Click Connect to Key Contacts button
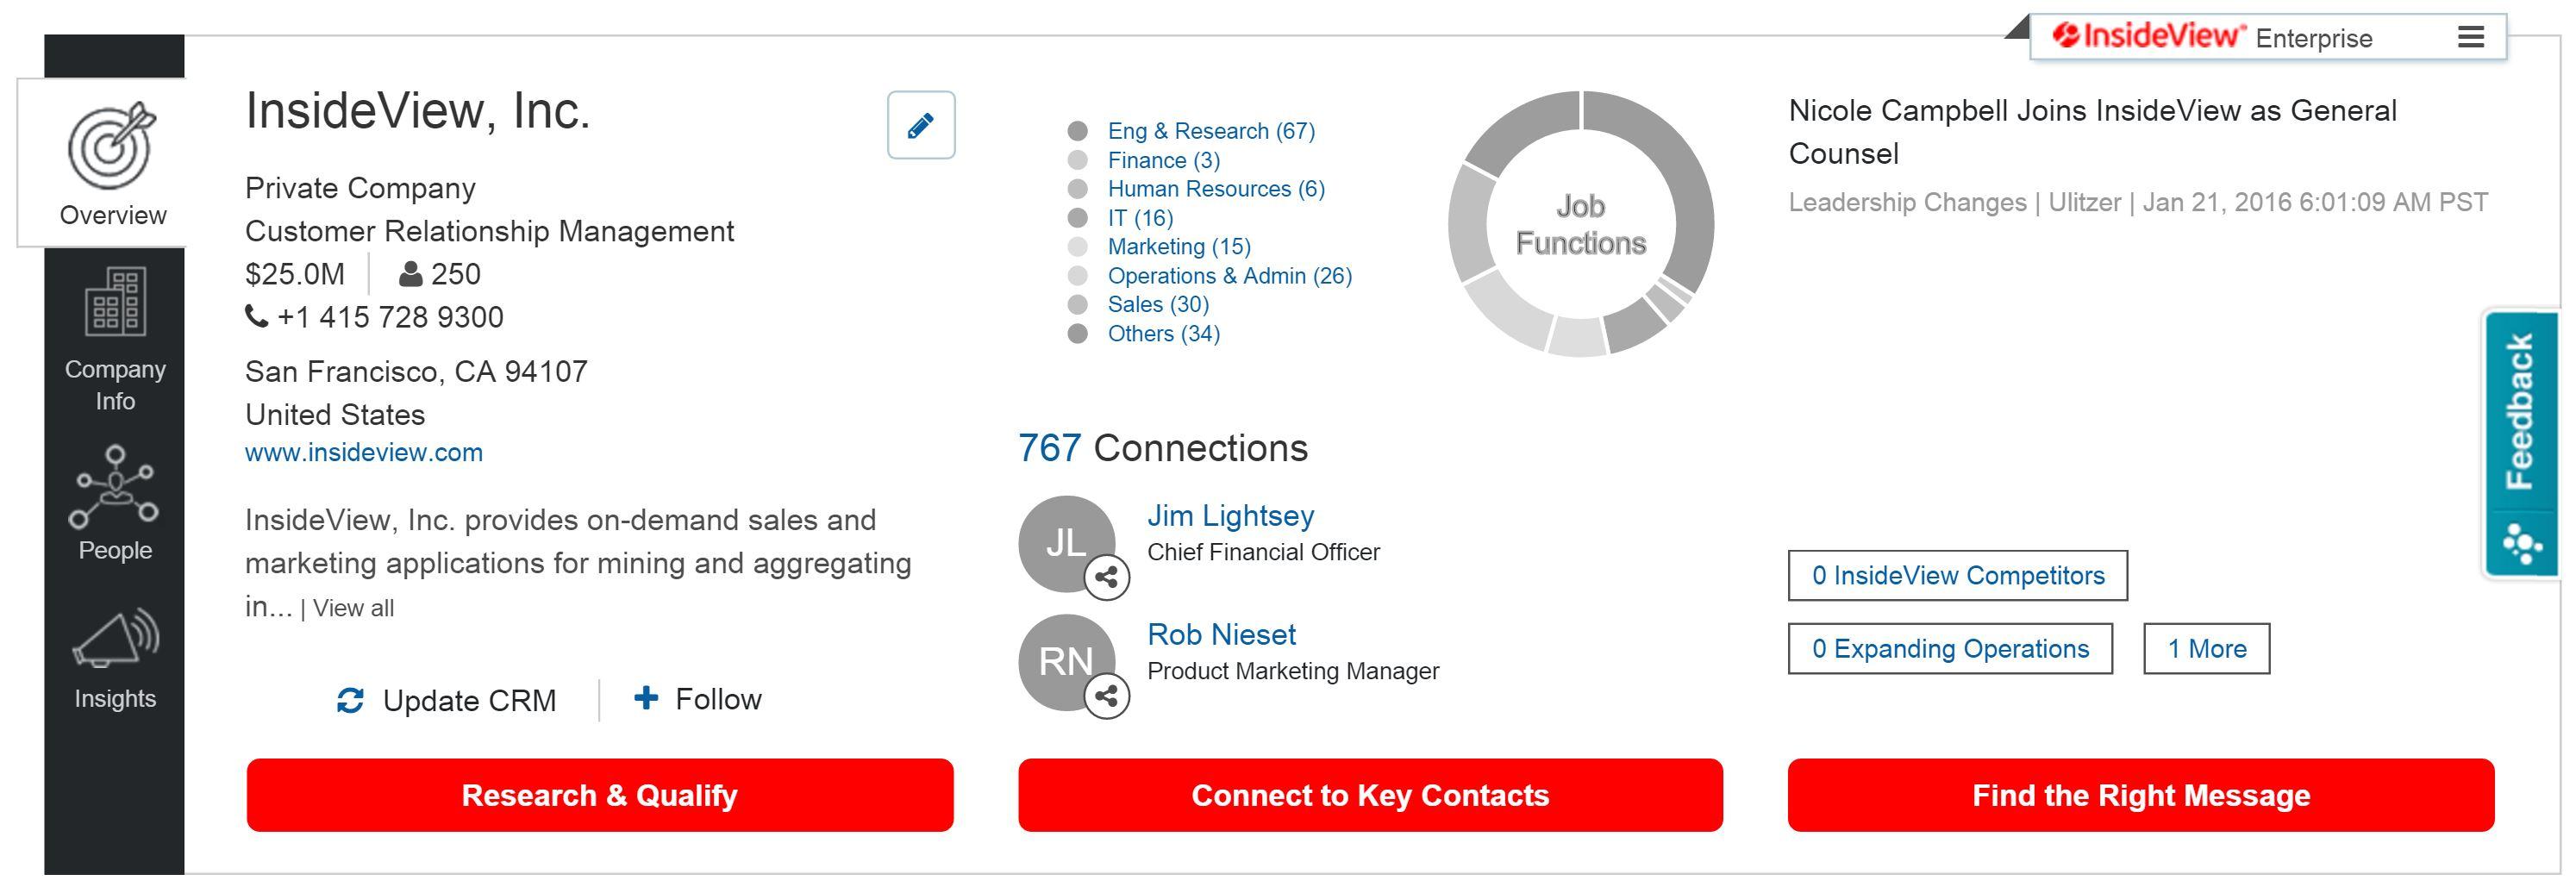The image size is (2576, 893). pos(1370,795)
